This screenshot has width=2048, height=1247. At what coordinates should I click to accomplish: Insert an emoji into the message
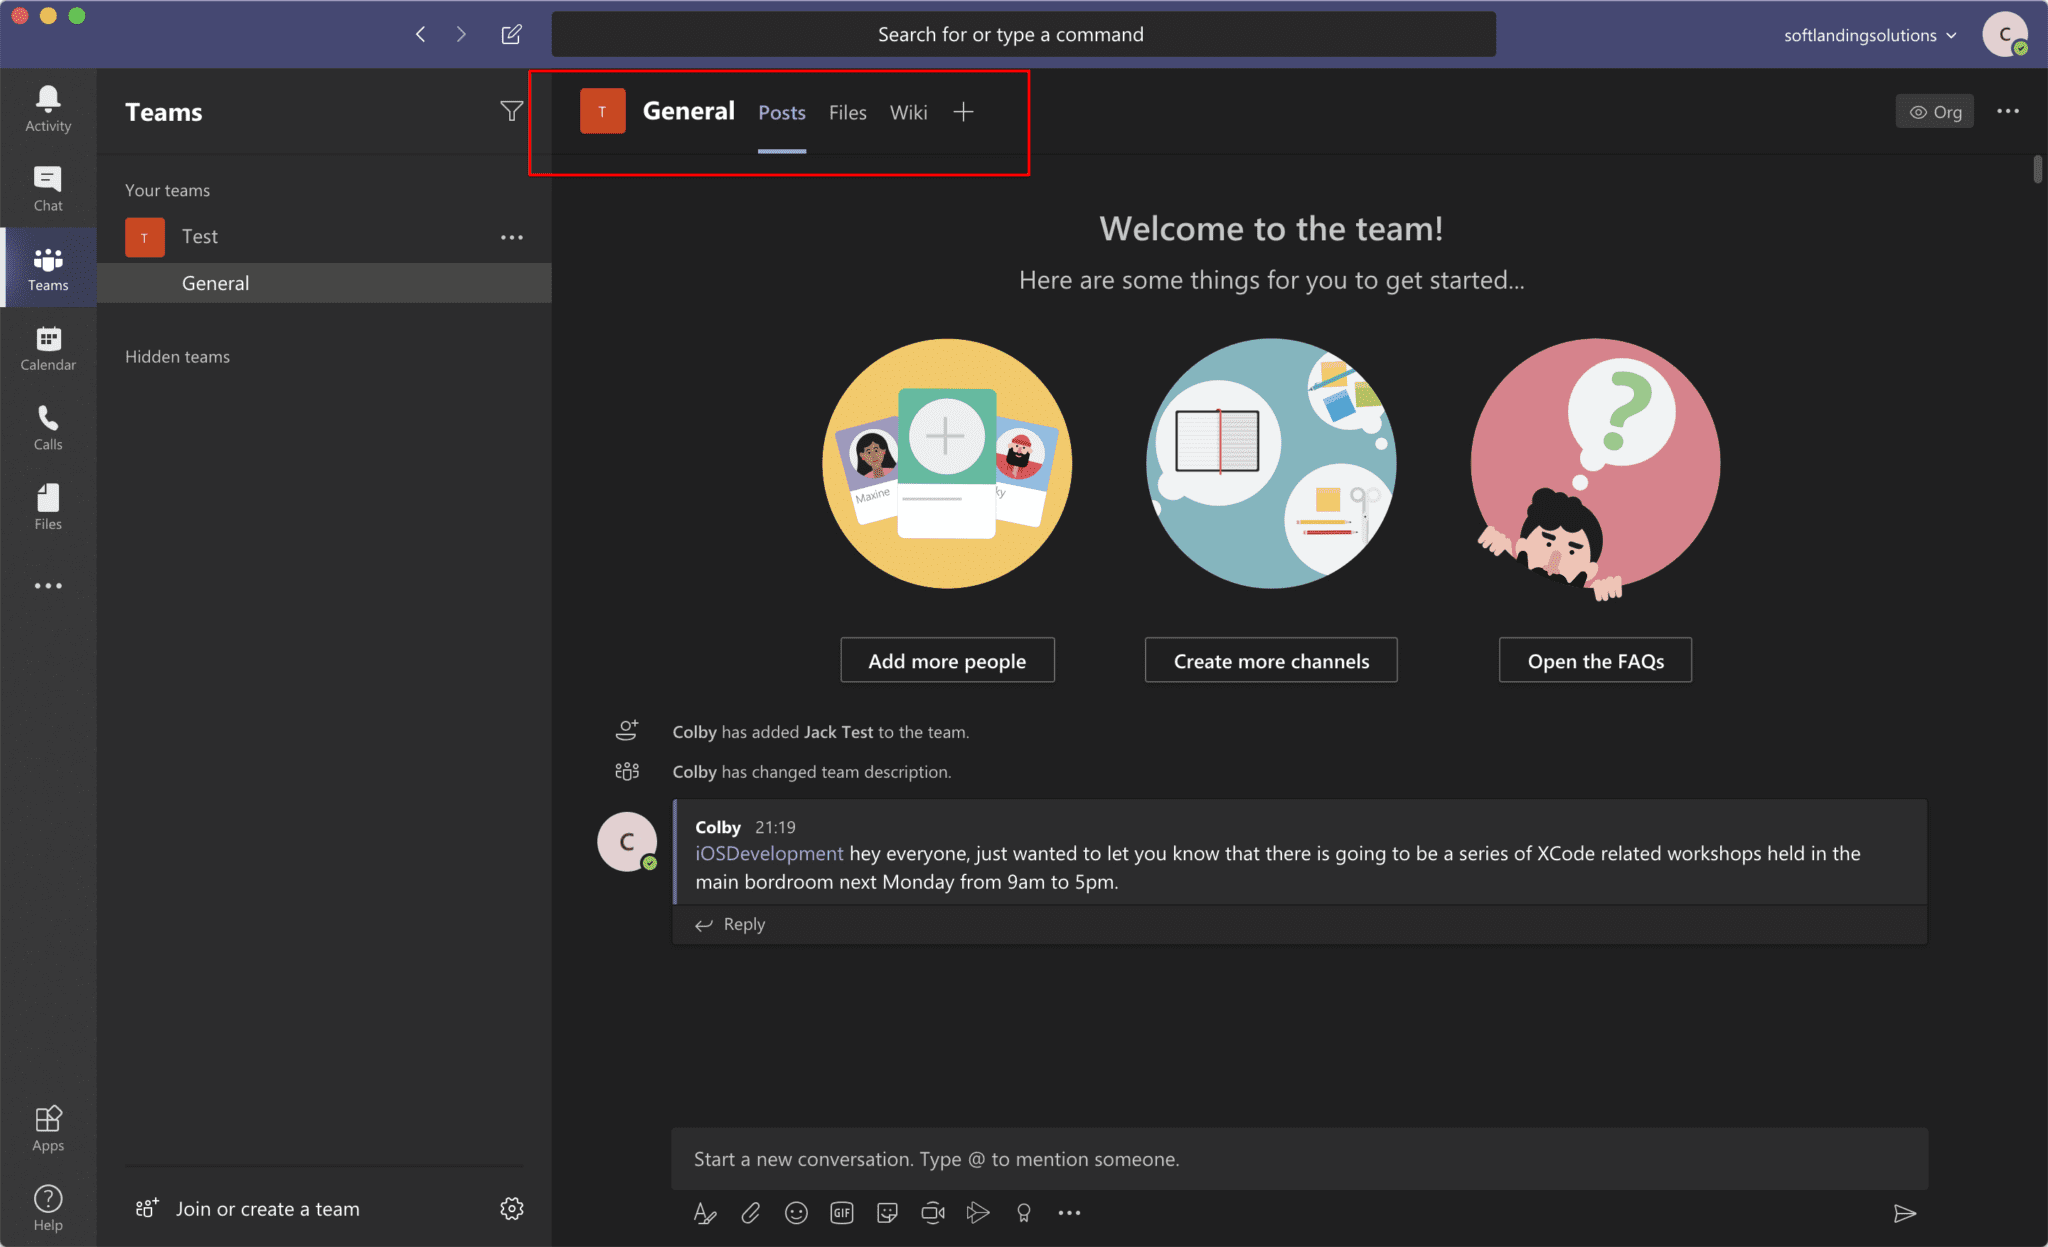(796, 1212)
